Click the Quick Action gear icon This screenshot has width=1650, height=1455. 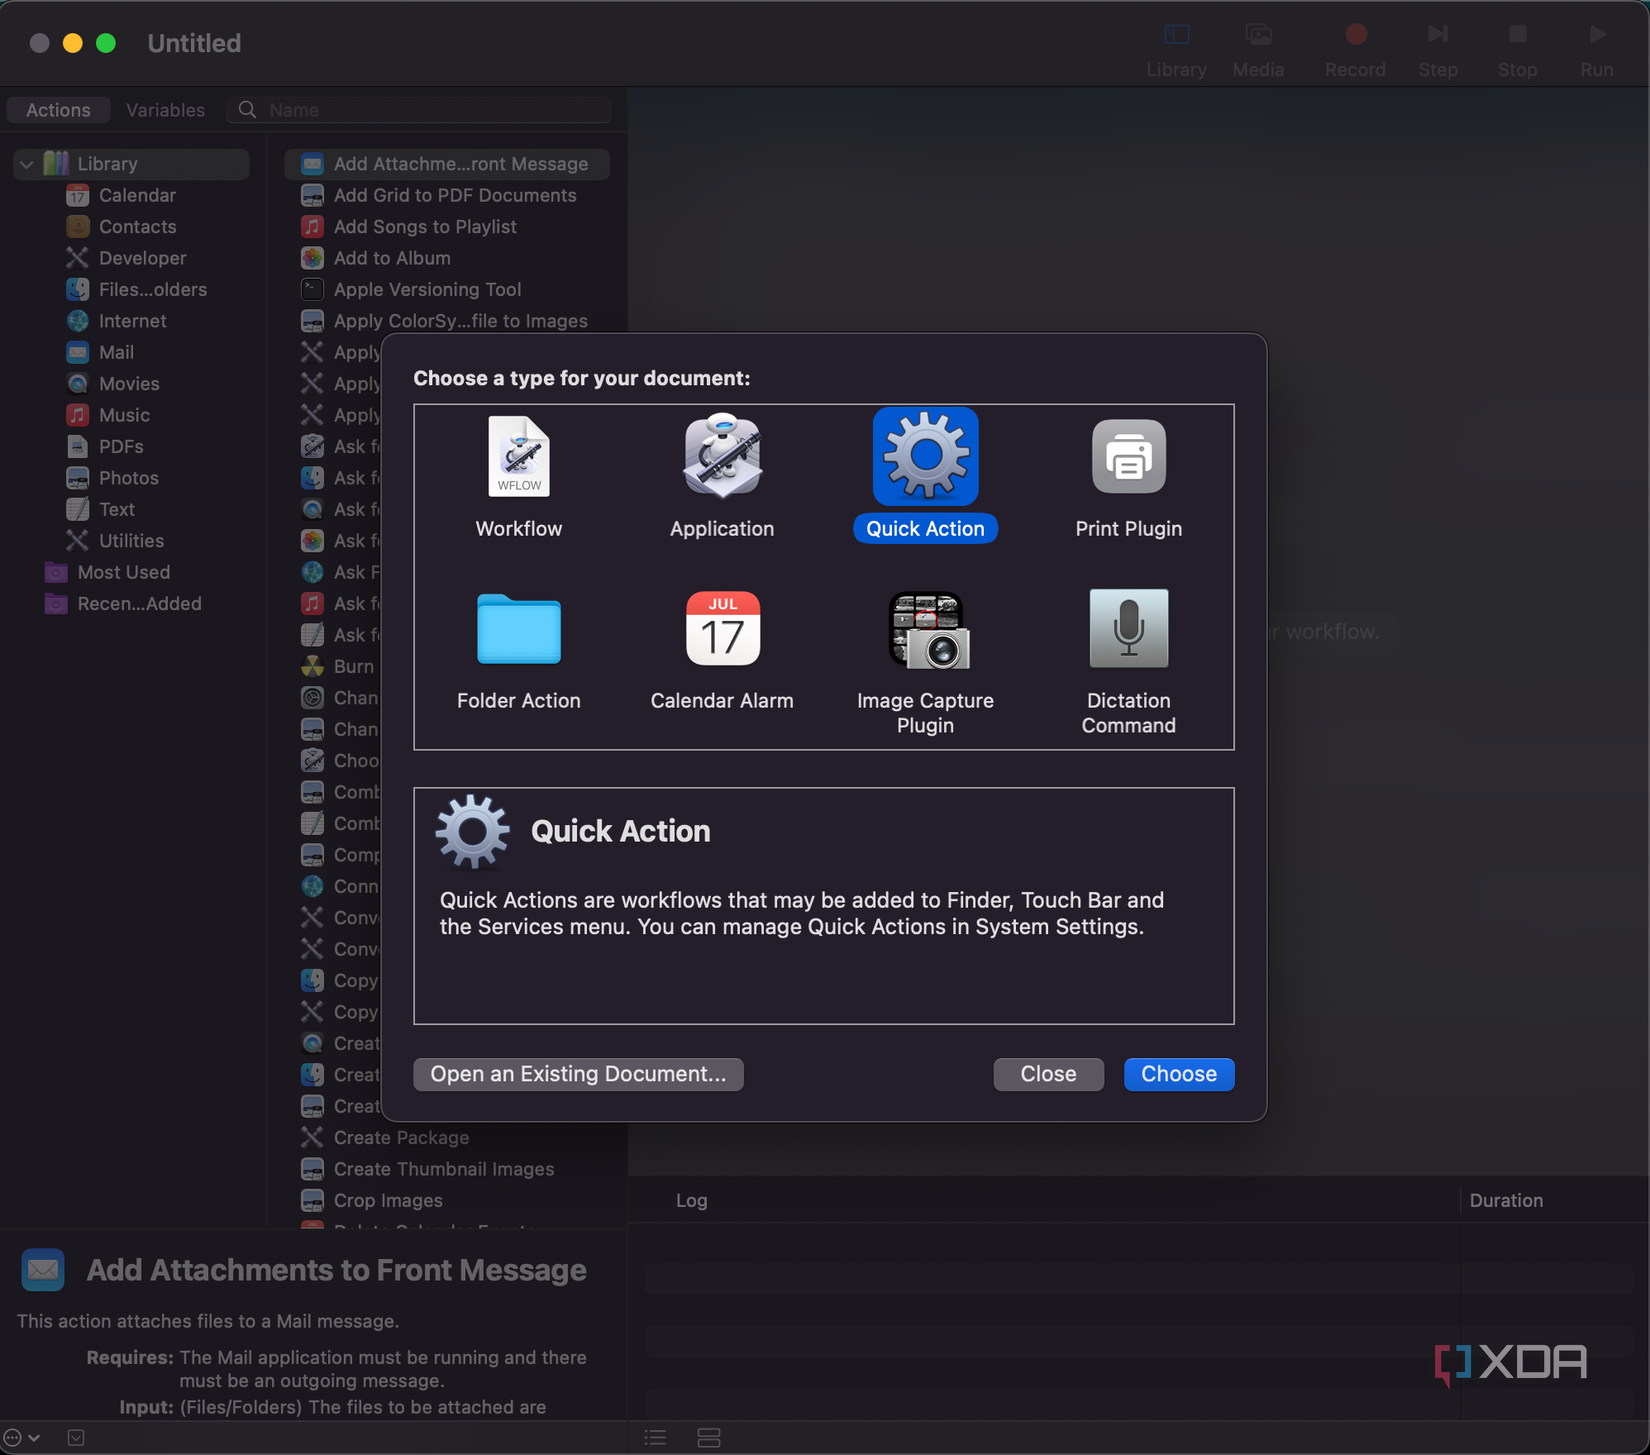(x=925, y=458)
